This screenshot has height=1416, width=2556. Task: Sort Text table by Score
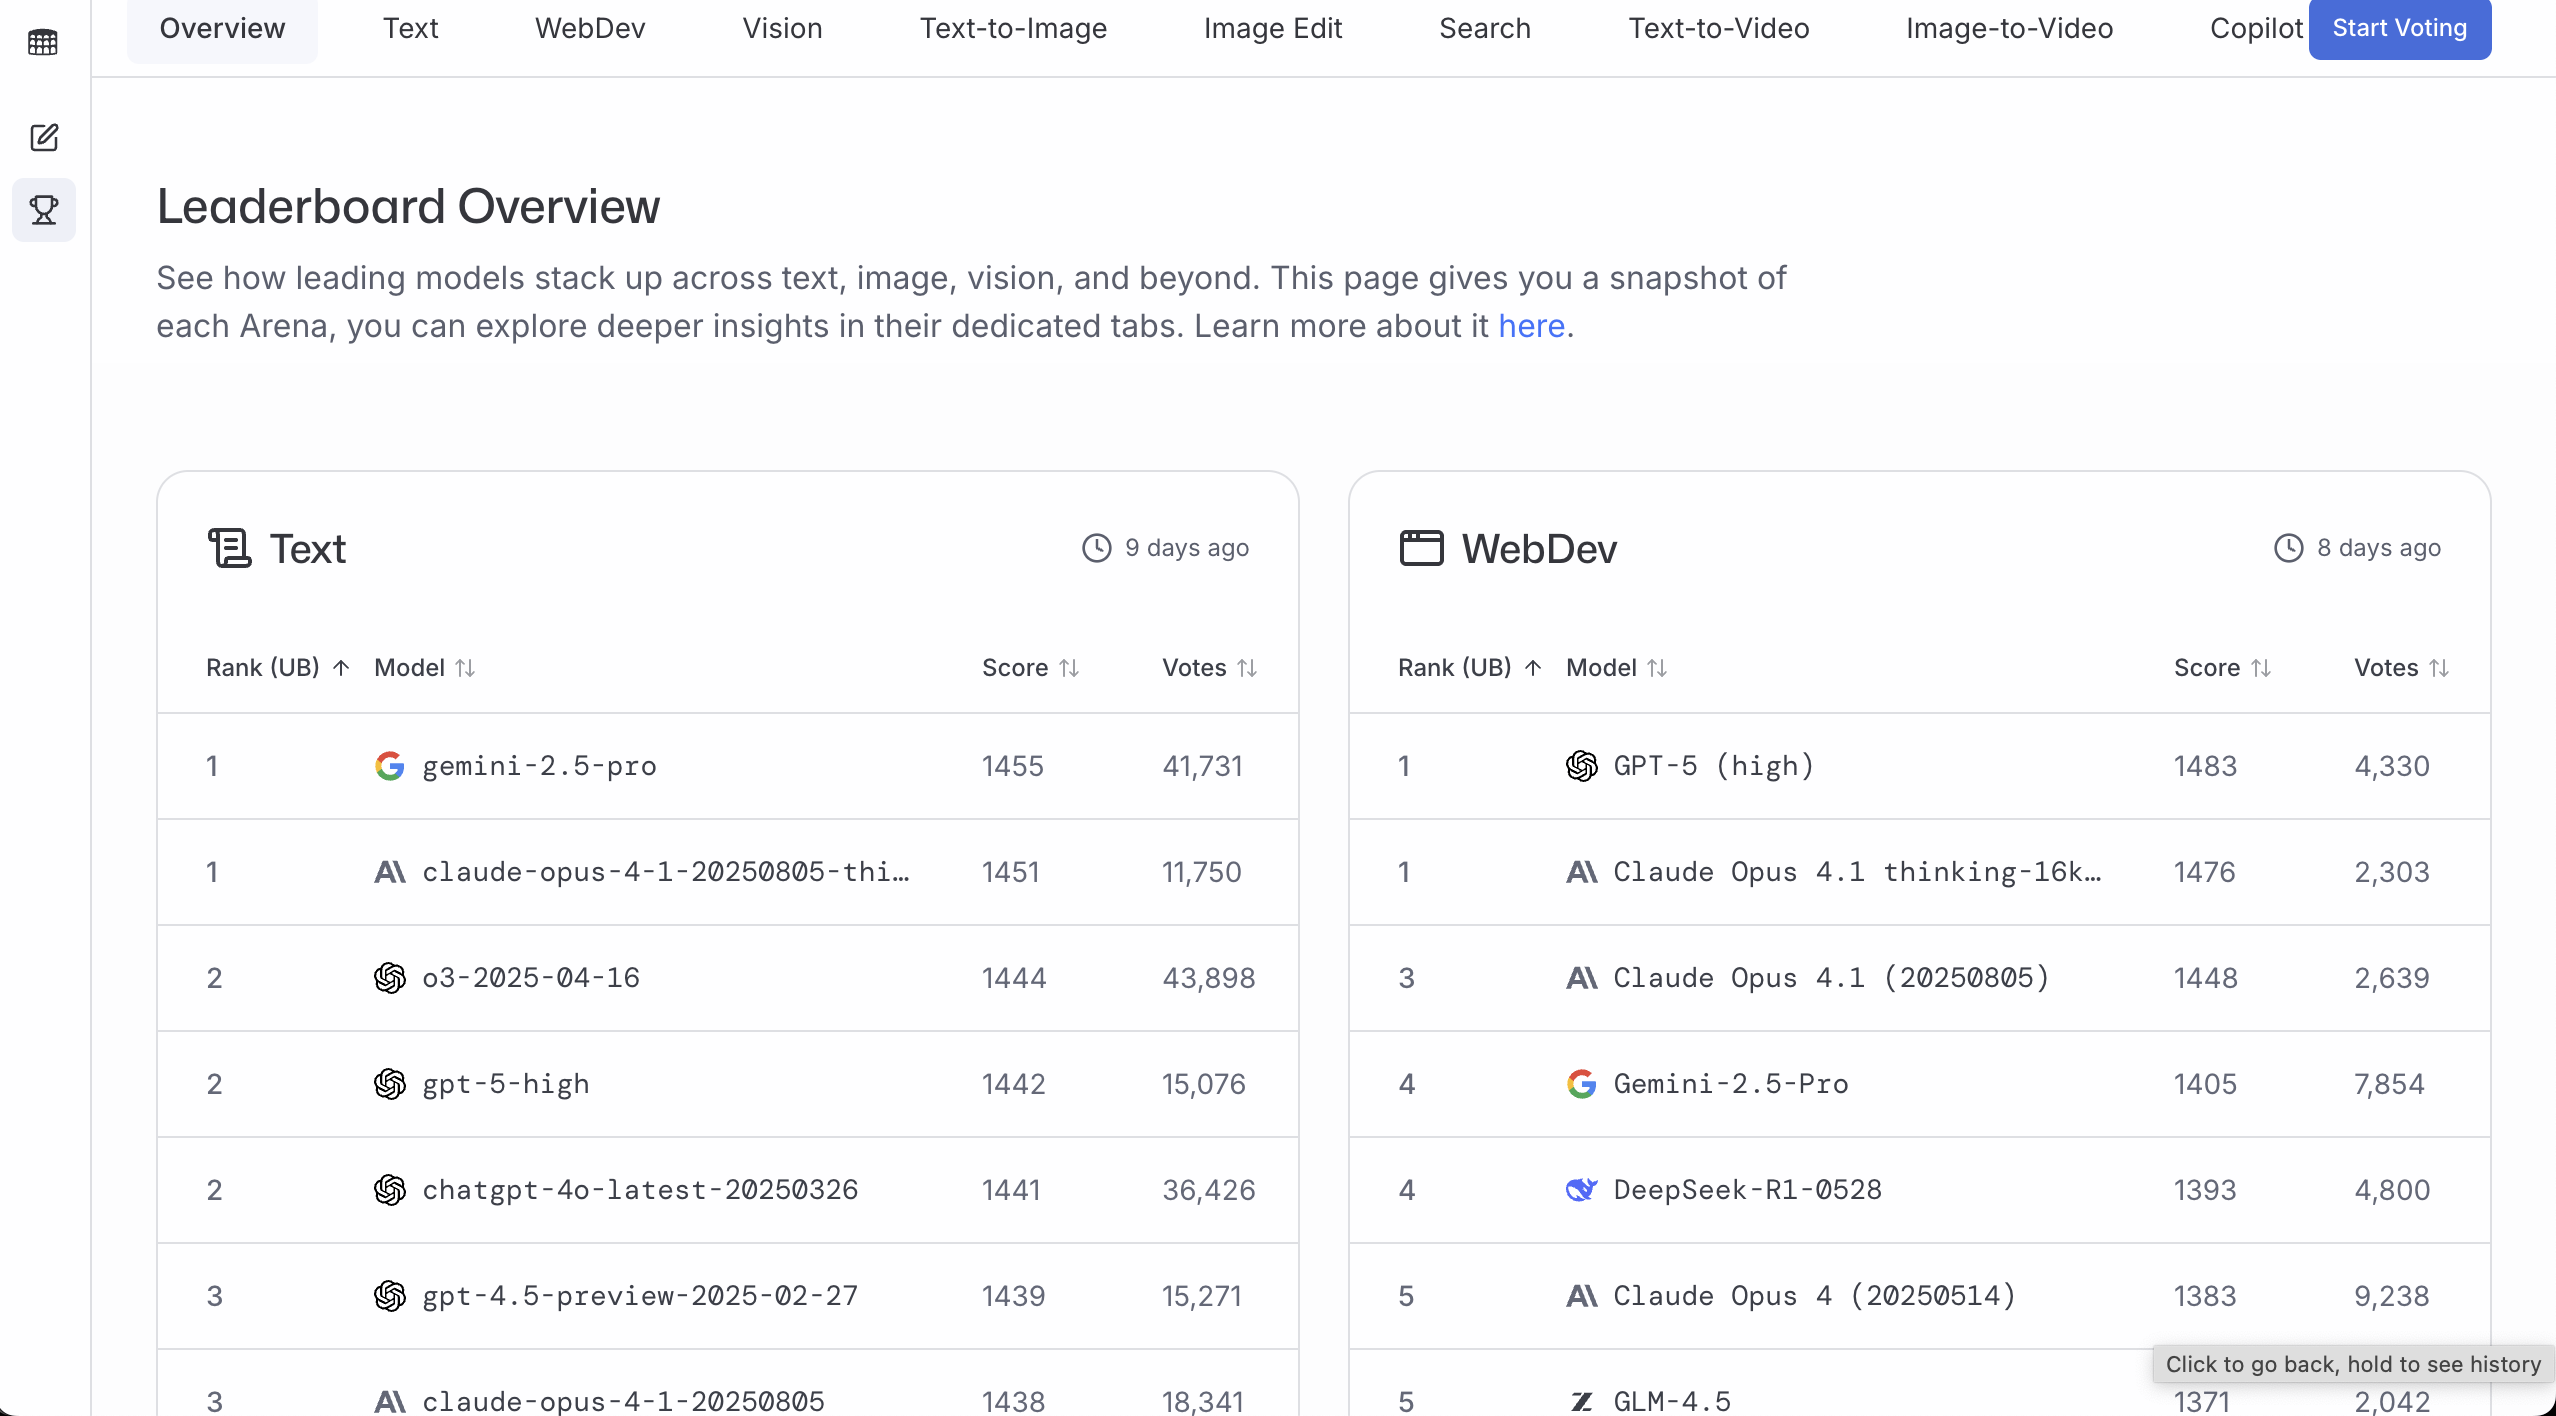coord(1030,668)
